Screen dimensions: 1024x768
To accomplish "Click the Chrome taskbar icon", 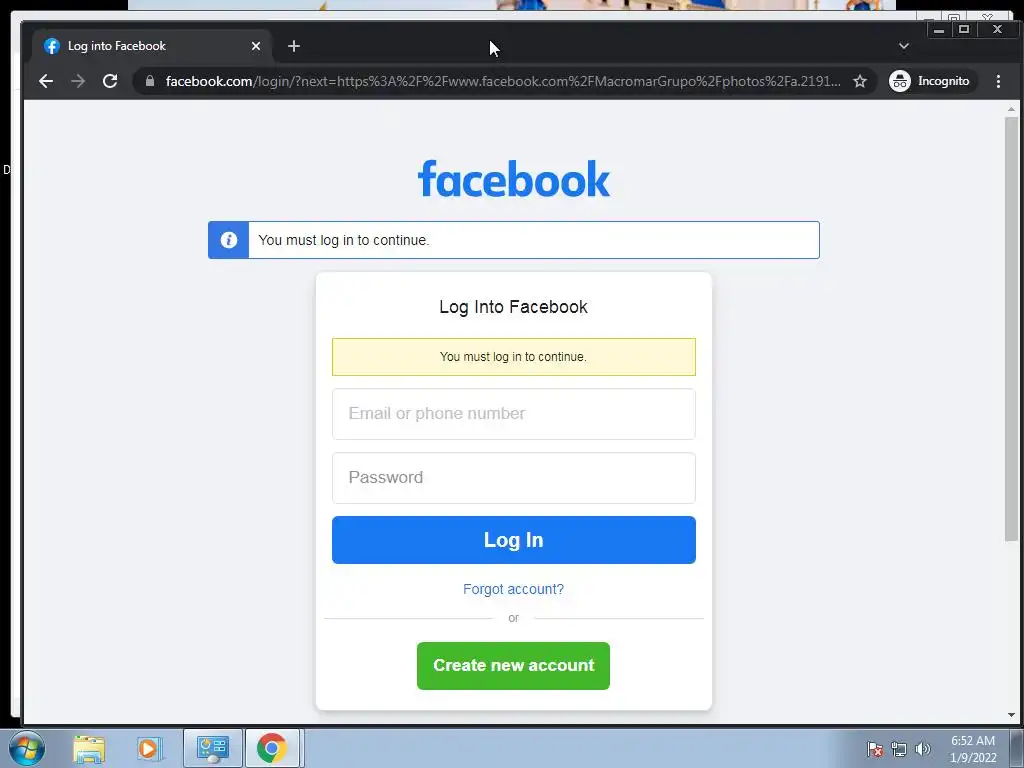I will click(x=272, y=748).
